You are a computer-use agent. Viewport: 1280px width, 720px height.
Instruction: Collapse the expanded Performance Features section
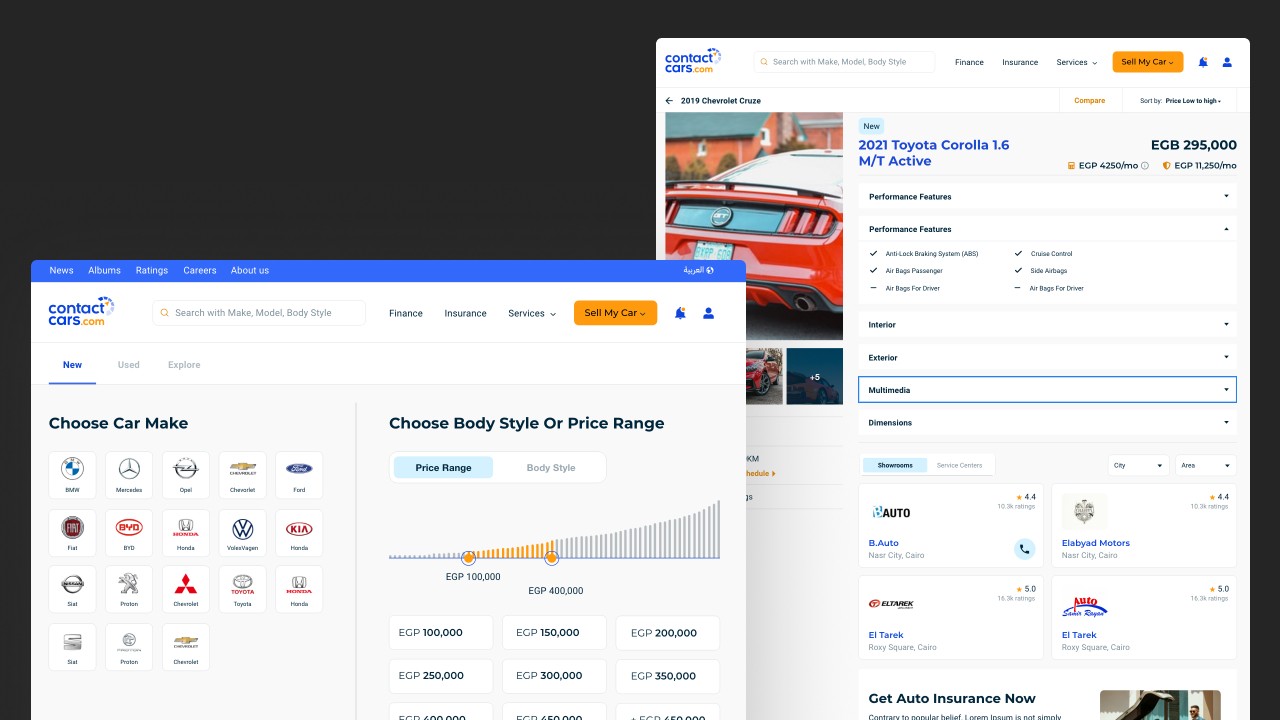tap(1047, 229)
